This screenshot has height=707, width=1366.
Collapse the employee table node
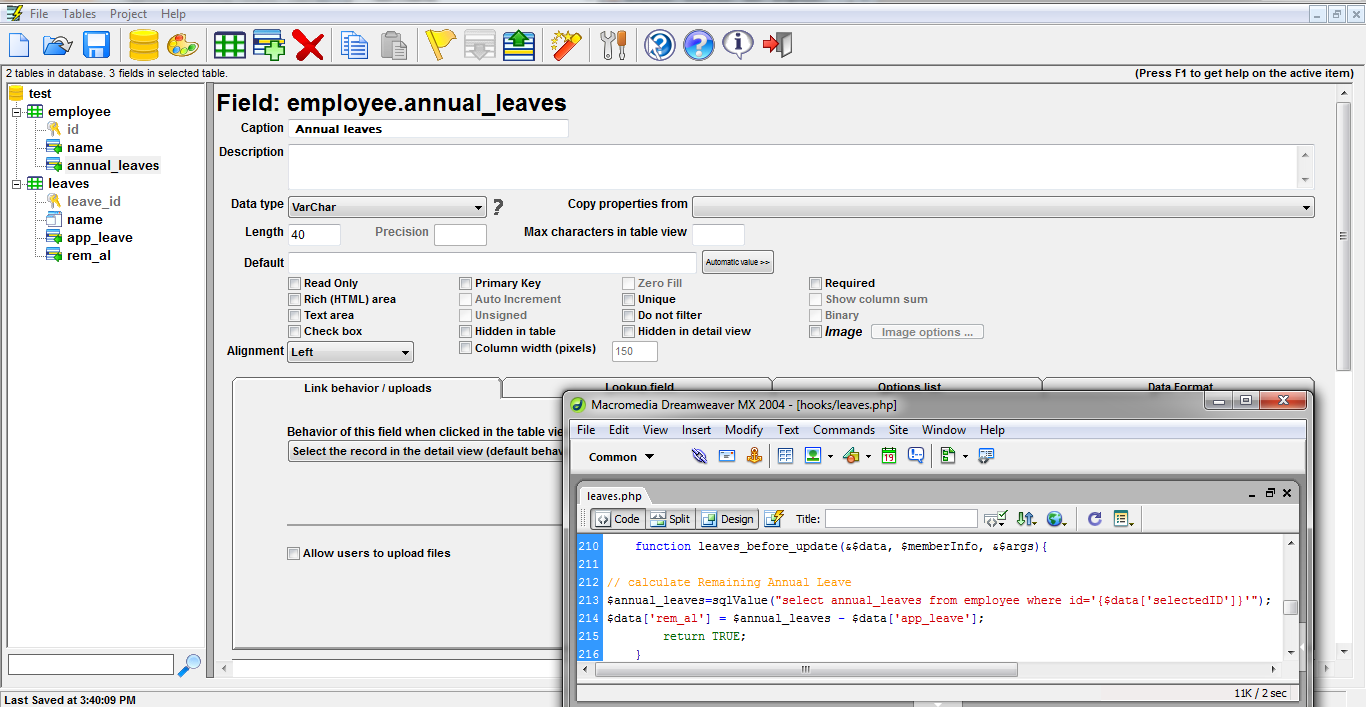17,112
